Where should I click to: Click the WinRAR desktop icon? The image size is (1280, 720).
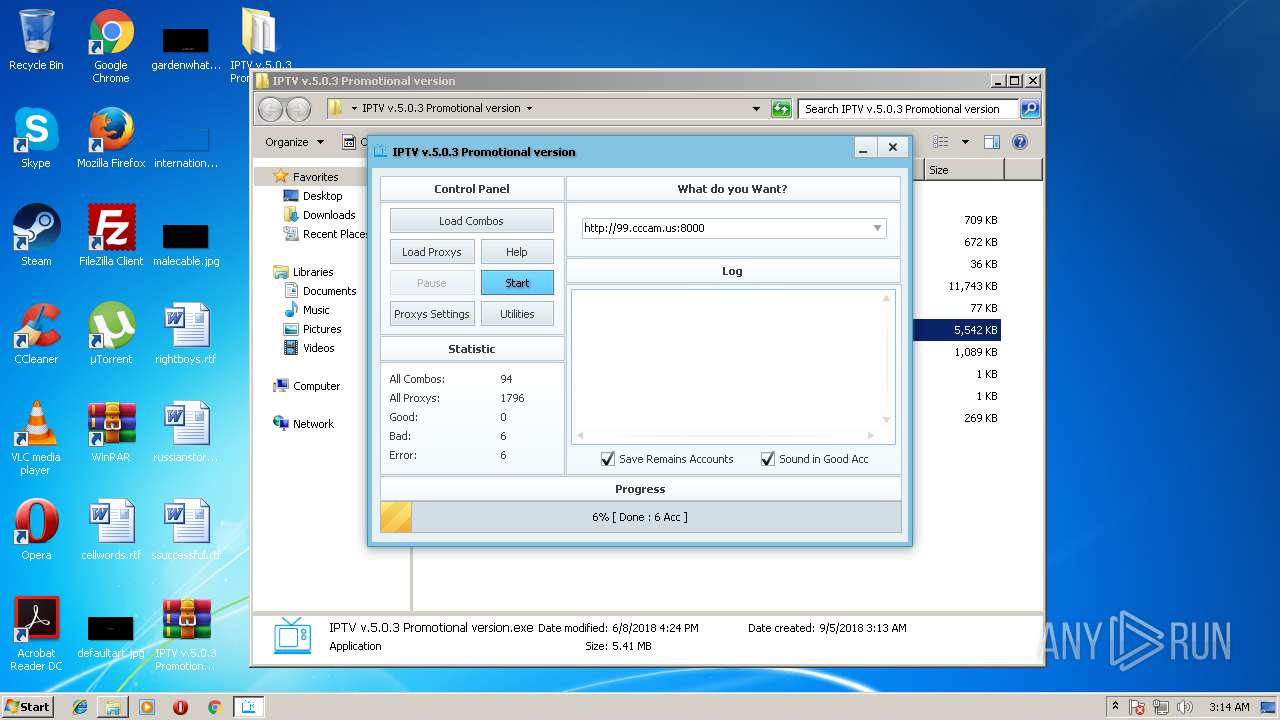click(x=111, y=432)
